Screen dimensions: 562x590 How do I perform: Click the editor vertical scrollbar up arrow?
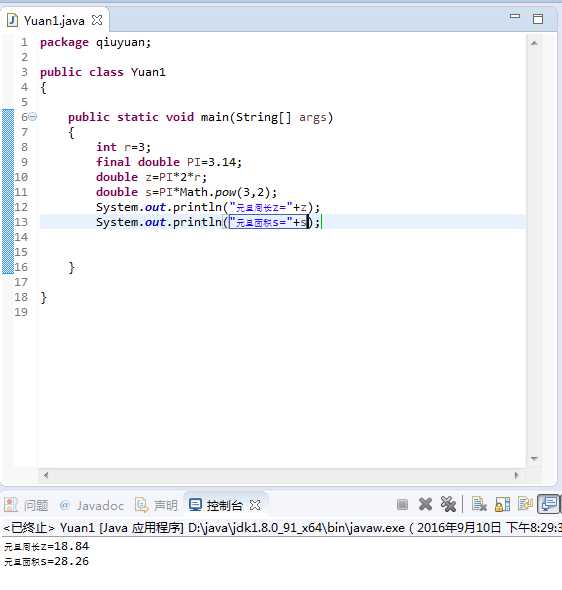pyautogui.click(x=534, y=43)
